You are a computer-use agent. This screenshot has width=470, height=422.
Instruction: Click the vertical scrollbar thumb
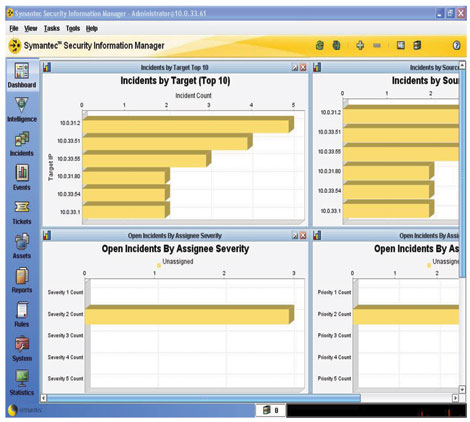[x=462, y=173]
